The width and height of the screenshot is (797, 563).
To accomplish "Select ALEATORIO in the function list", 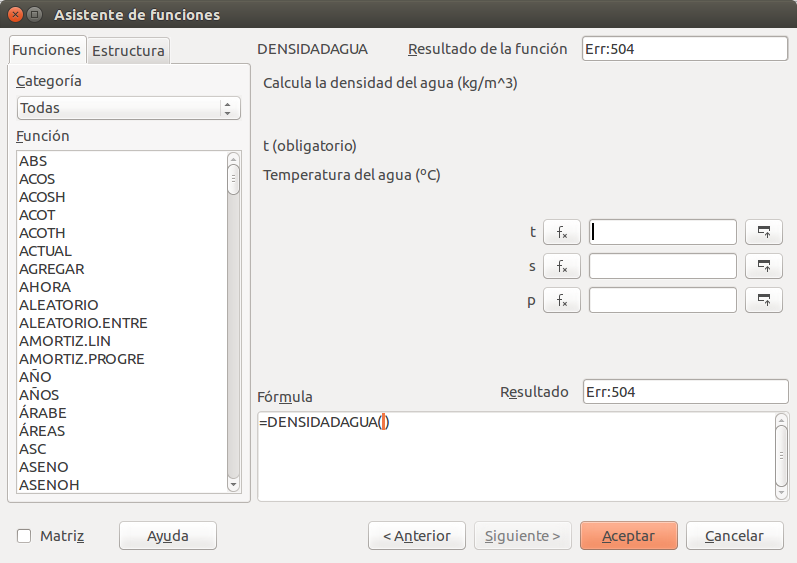I will (x=122, y=305).
